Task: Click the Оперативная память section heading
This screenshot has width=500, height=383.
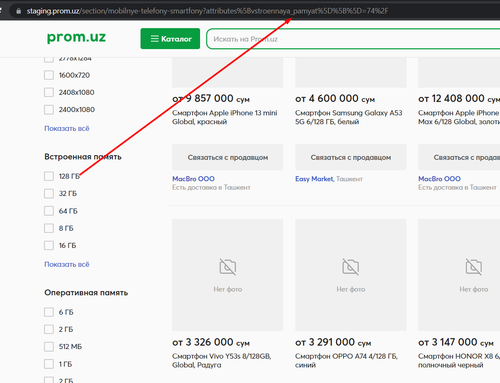Action: (x=86, y=293)
